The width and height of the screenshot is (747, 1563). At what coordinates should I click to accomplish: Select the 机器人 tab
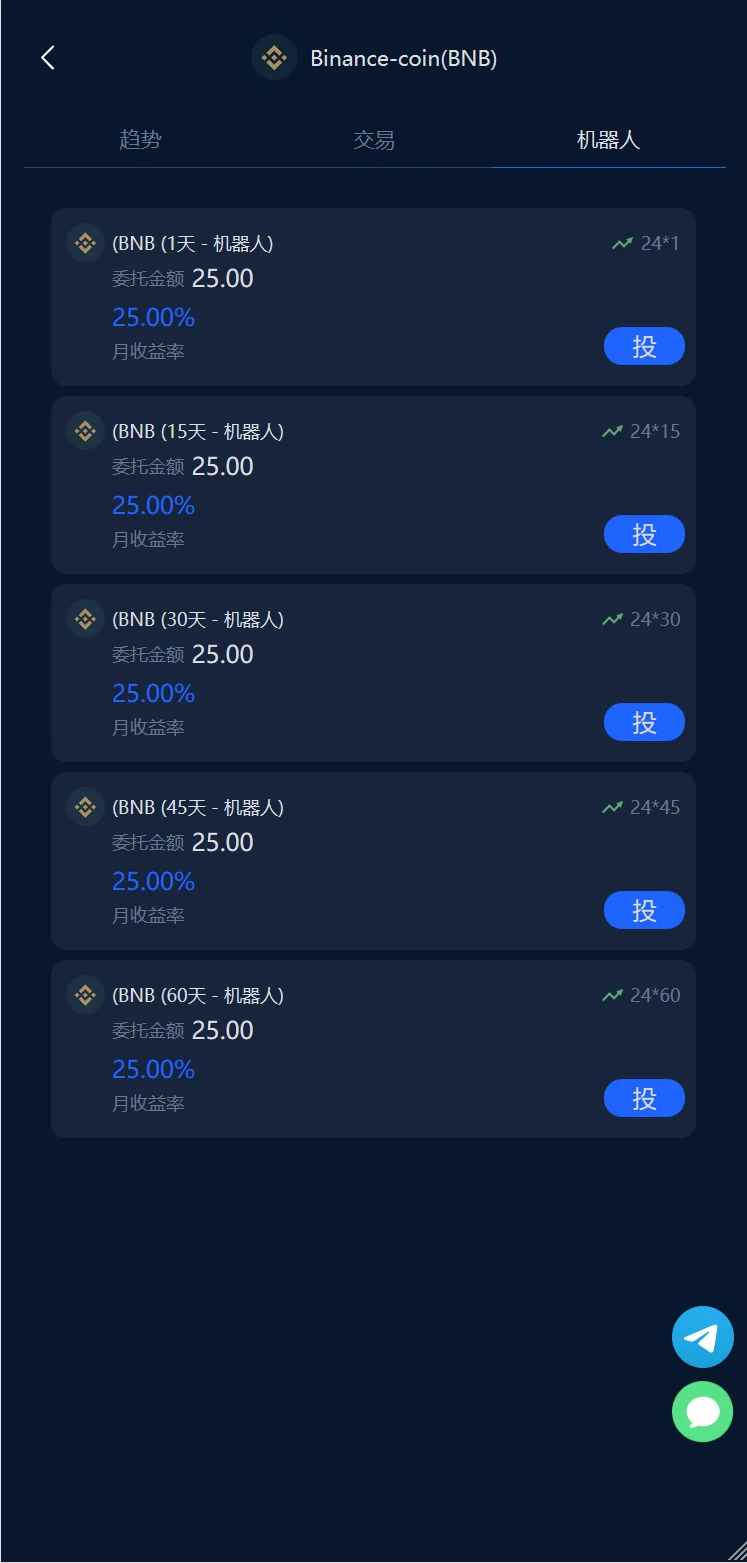coord(608,140)
